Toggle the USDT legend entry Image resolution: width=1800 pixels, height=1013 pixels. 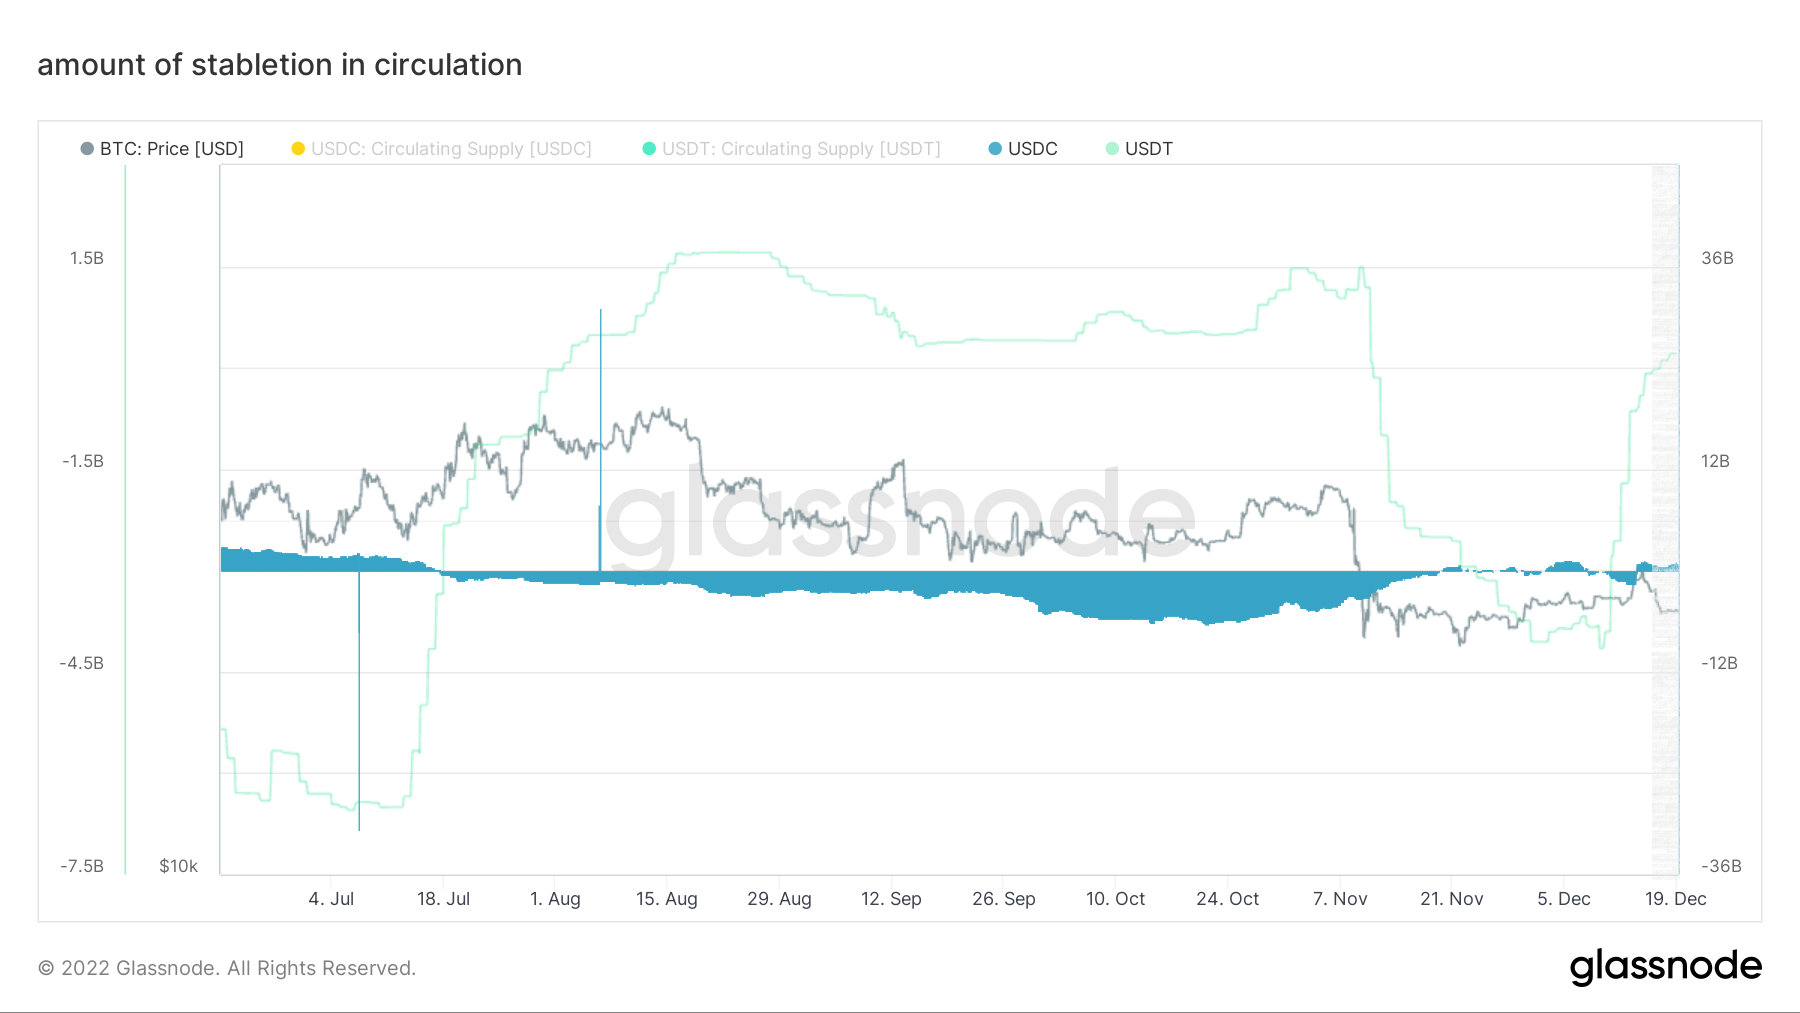point(1139,148)
